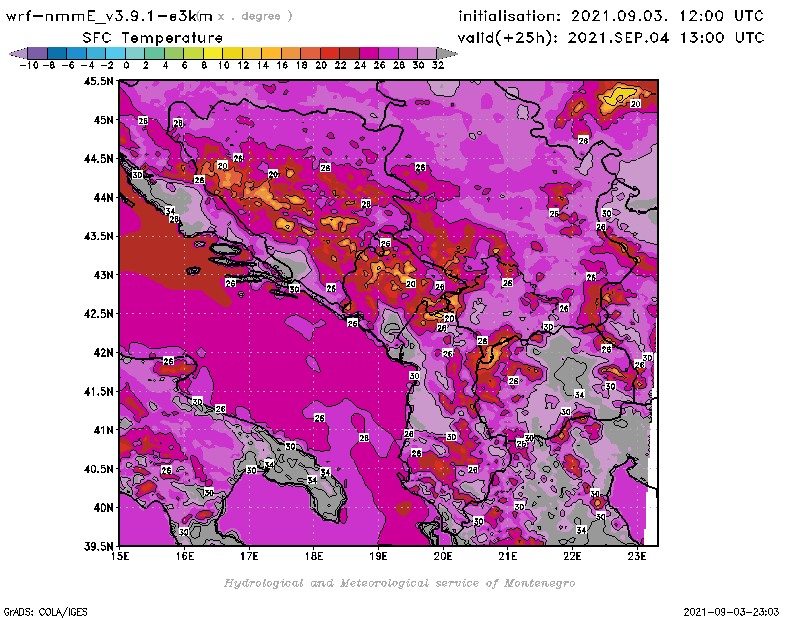Click the model name 'wrf-nmmE_v3.9.1-e3km' title
This screenshot has width=800, height=618.
108,16
